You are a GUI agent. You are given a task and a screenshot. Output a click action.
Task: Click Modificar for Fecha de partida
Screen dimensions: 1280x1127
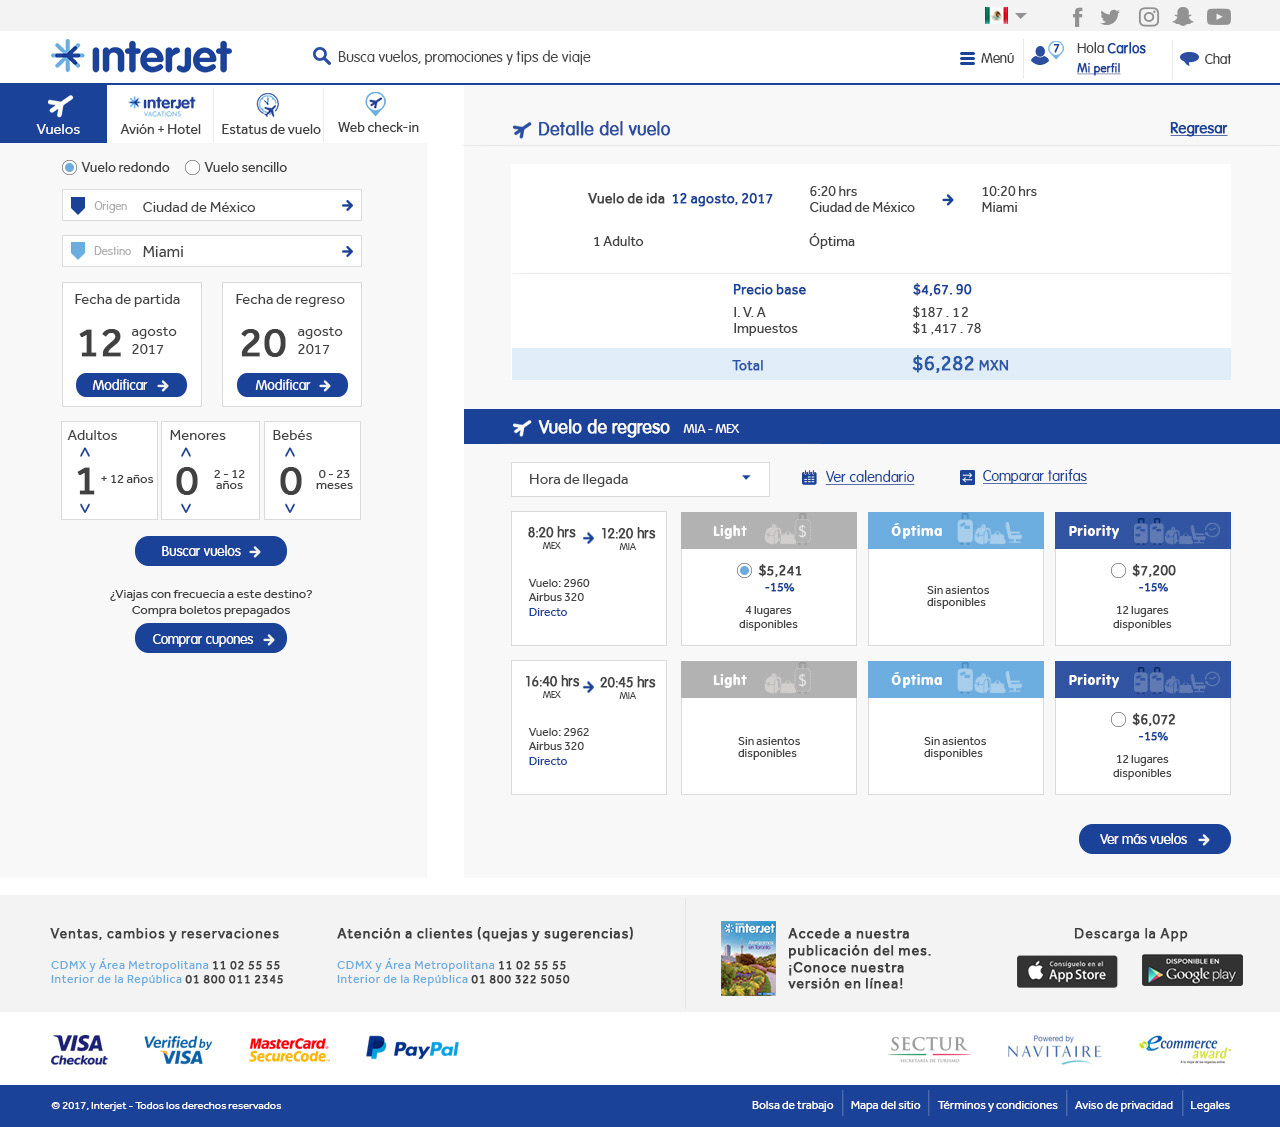131,385
